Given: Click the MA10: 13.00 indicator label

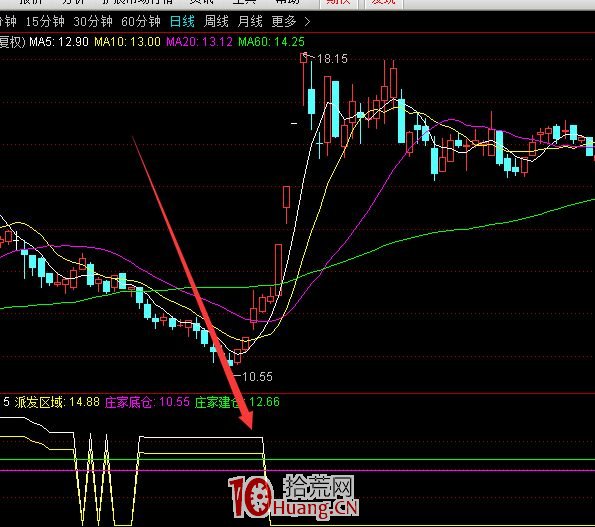Looking at the screenshot, I should 127,42.
